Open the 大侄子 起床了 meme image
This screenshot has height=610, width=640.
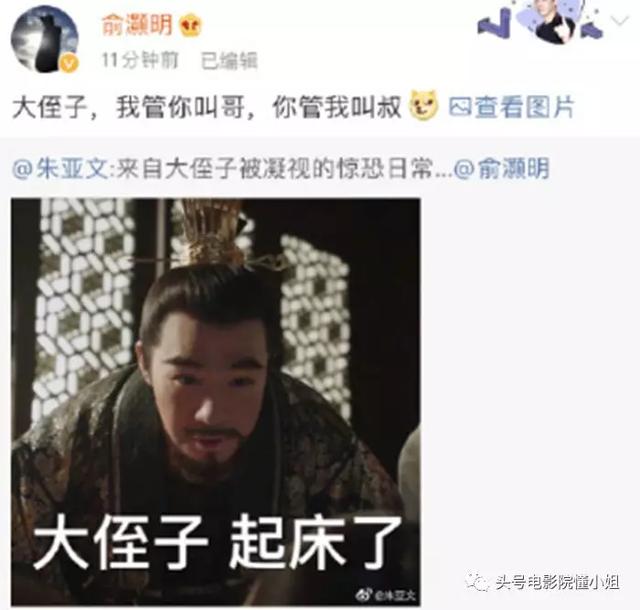pos(216,402)
